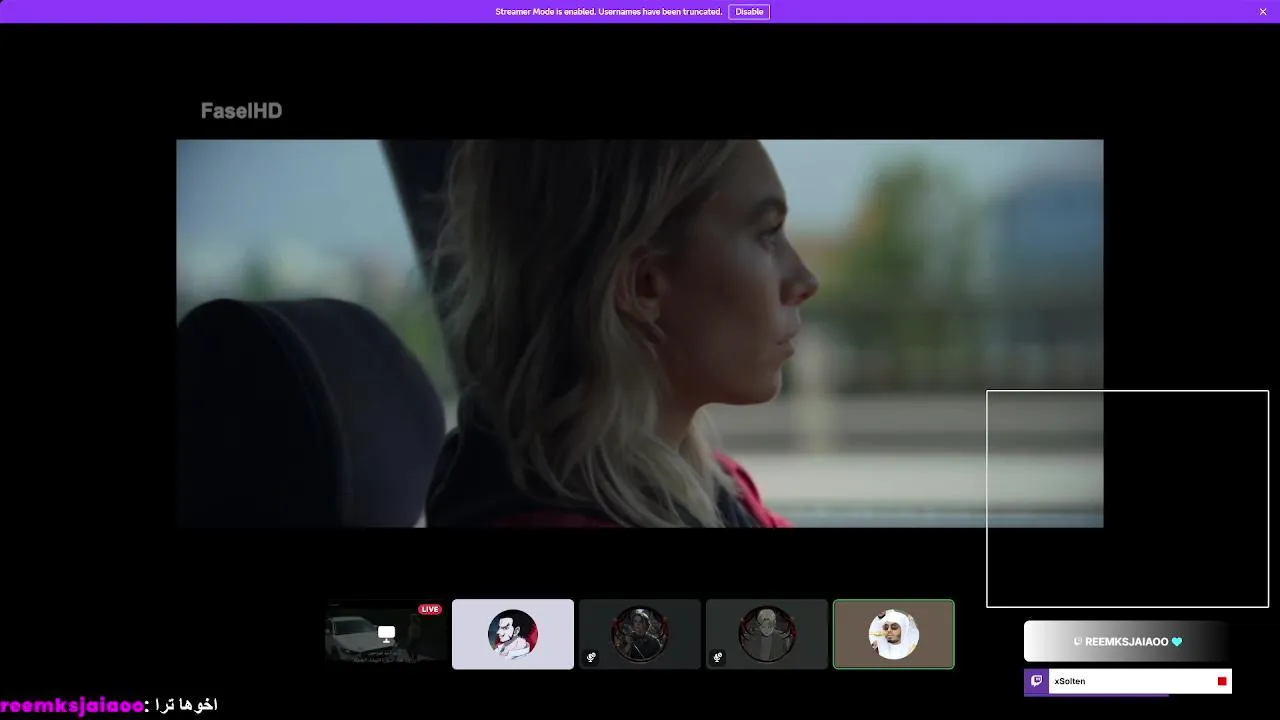1280x720 pixels.
Task: Click the reemksjaiaoo chat username
Action: click(x=71, y=705)
